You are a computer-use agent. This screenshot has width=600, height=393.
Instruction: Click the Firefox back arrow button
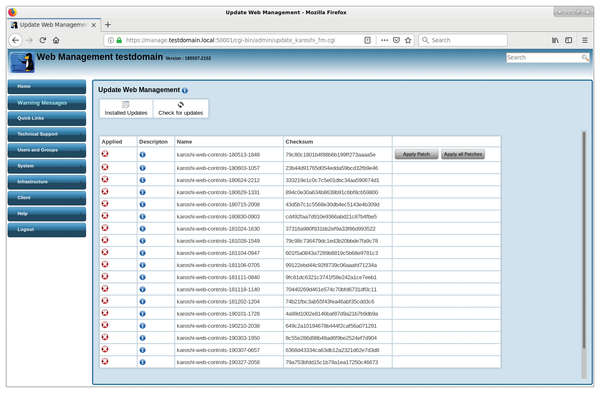coord(15,40)
